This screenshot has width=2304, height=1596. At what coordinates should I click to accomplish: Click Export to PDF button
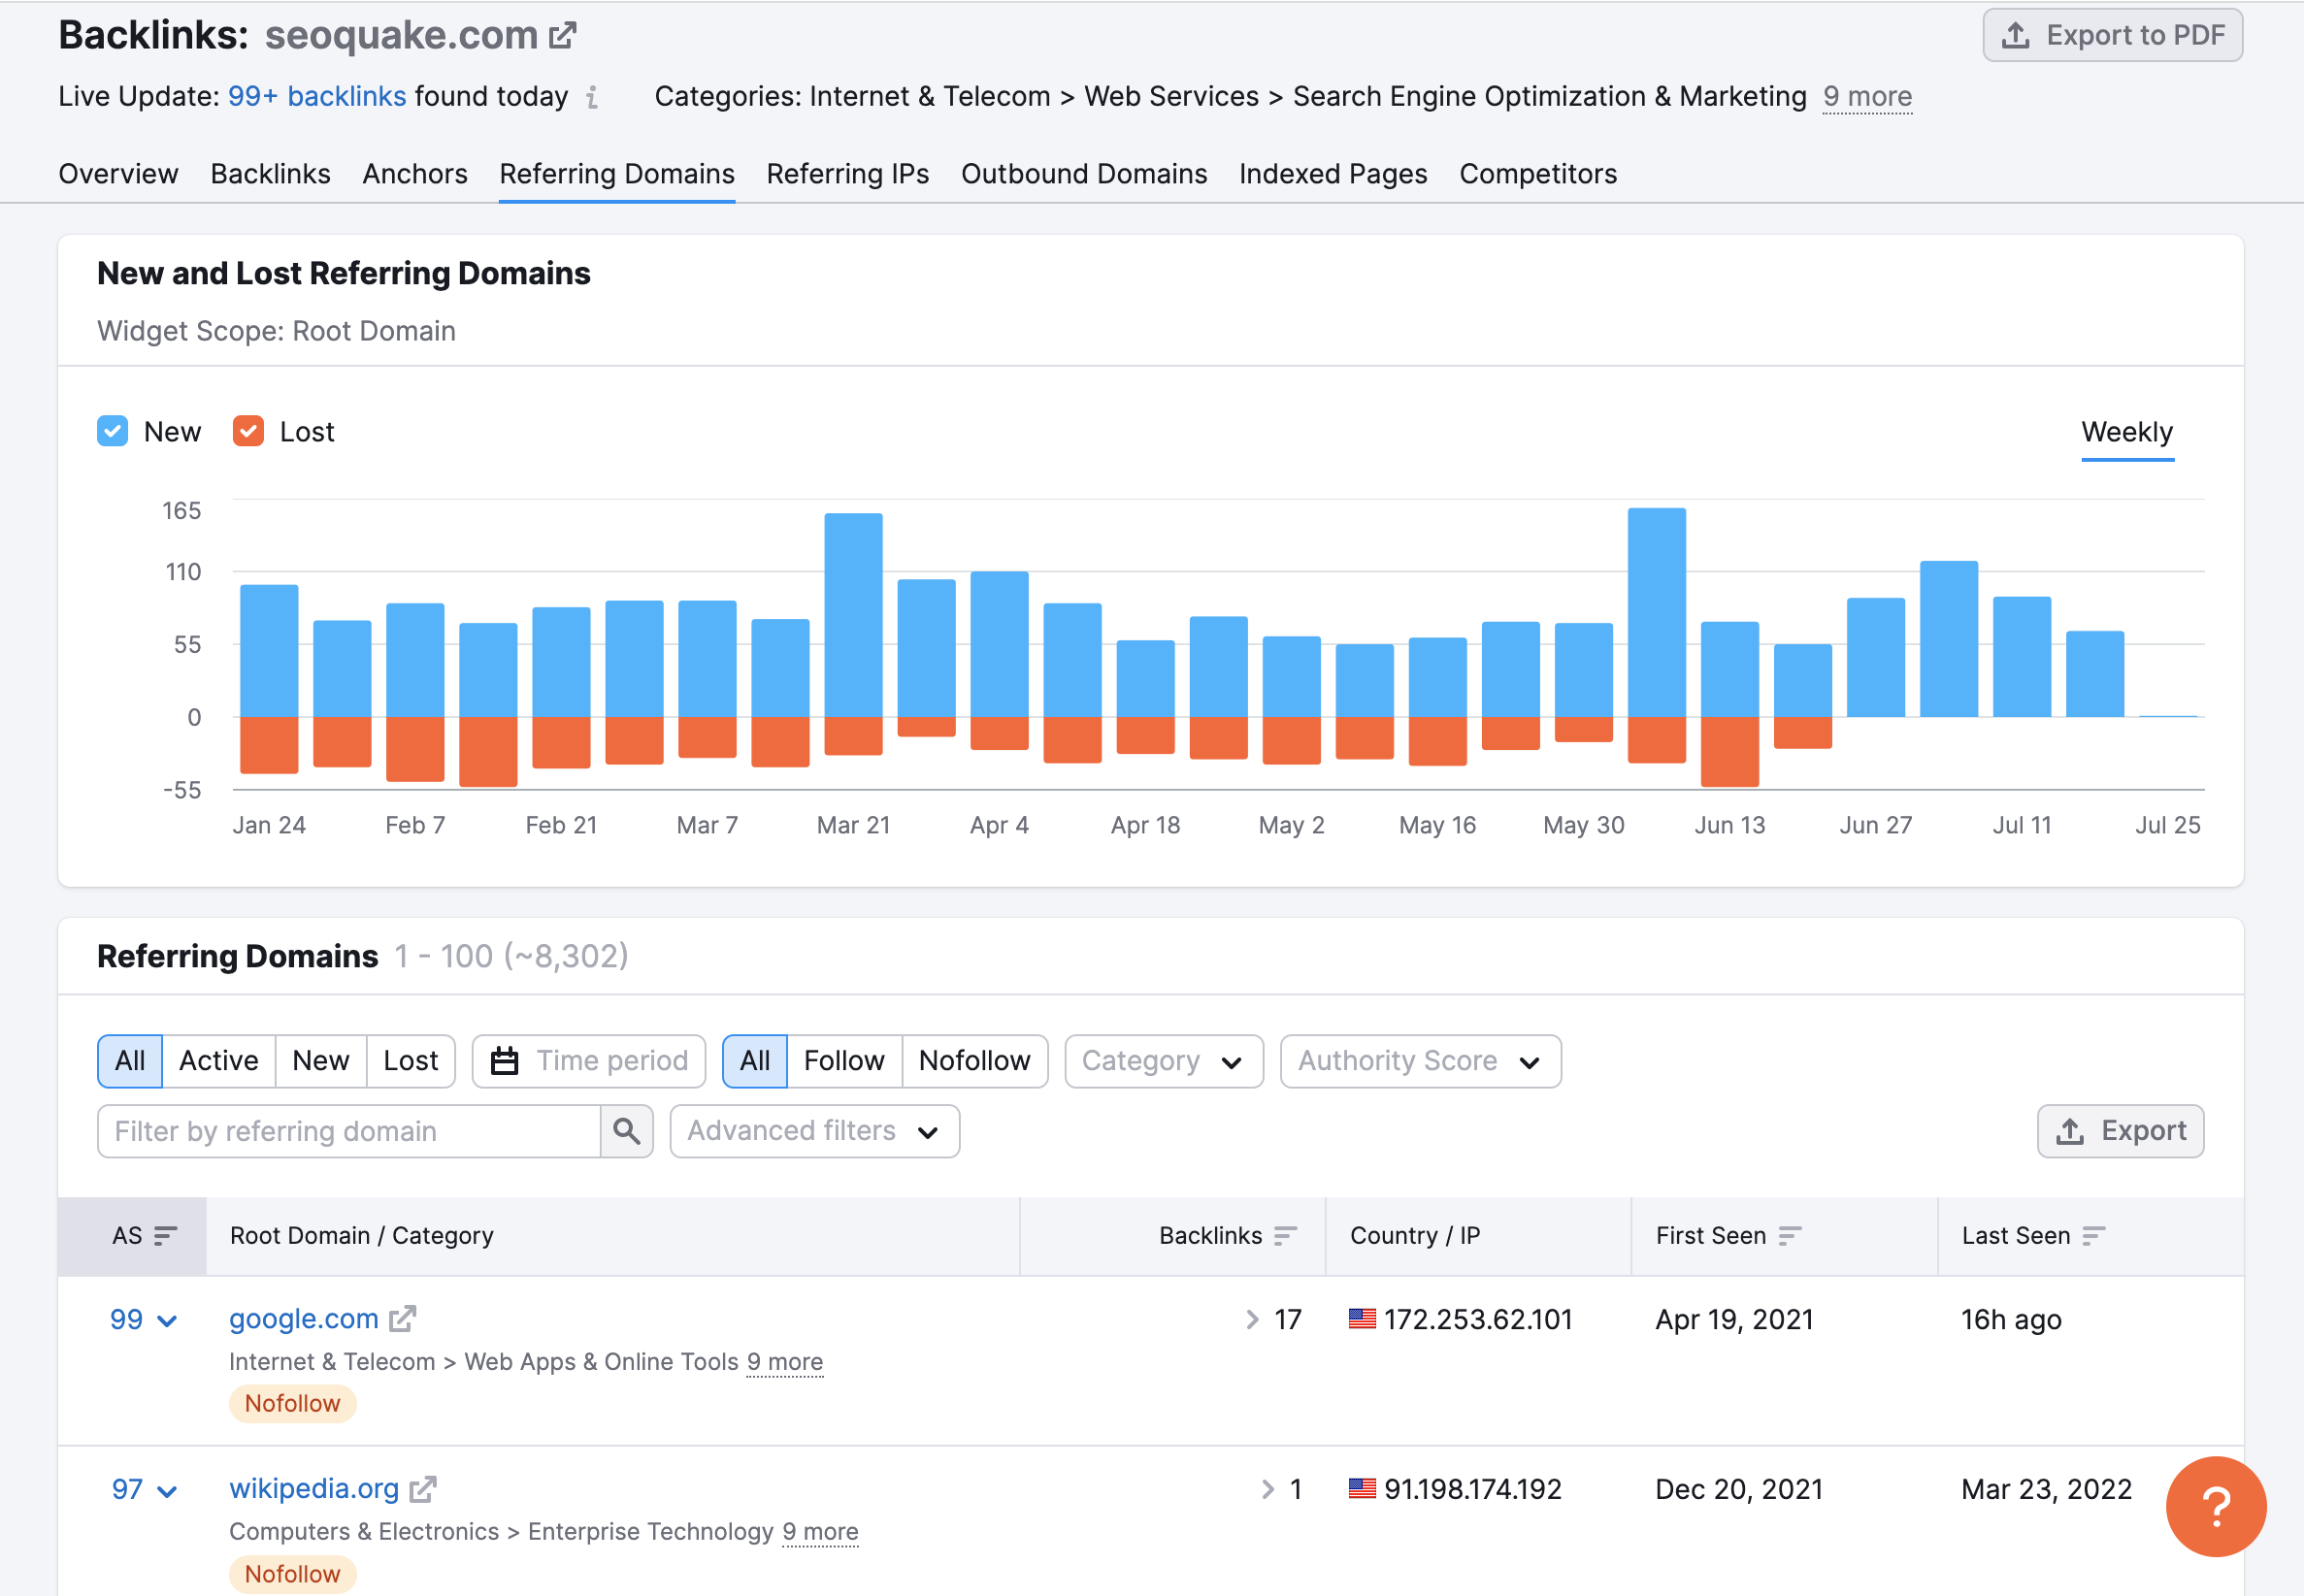[x=2112, y=36]
